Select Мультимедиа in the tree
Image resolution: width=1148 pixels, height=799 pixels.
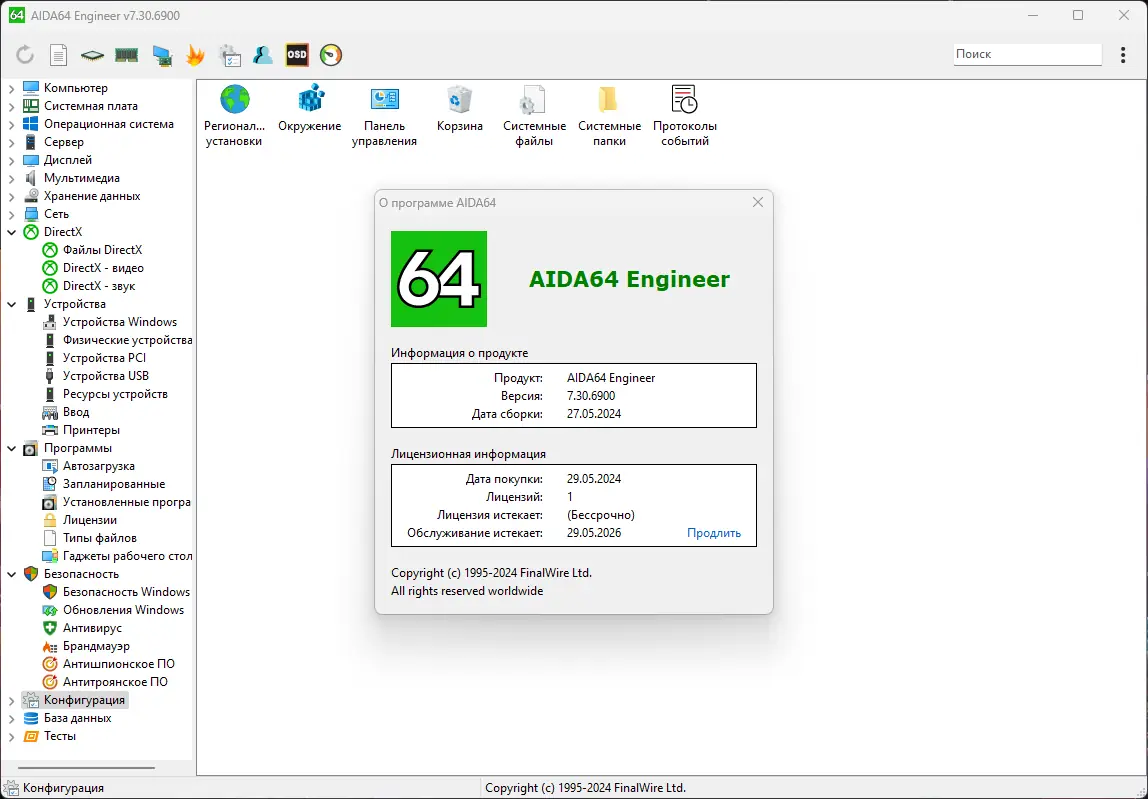coord(81,178)
